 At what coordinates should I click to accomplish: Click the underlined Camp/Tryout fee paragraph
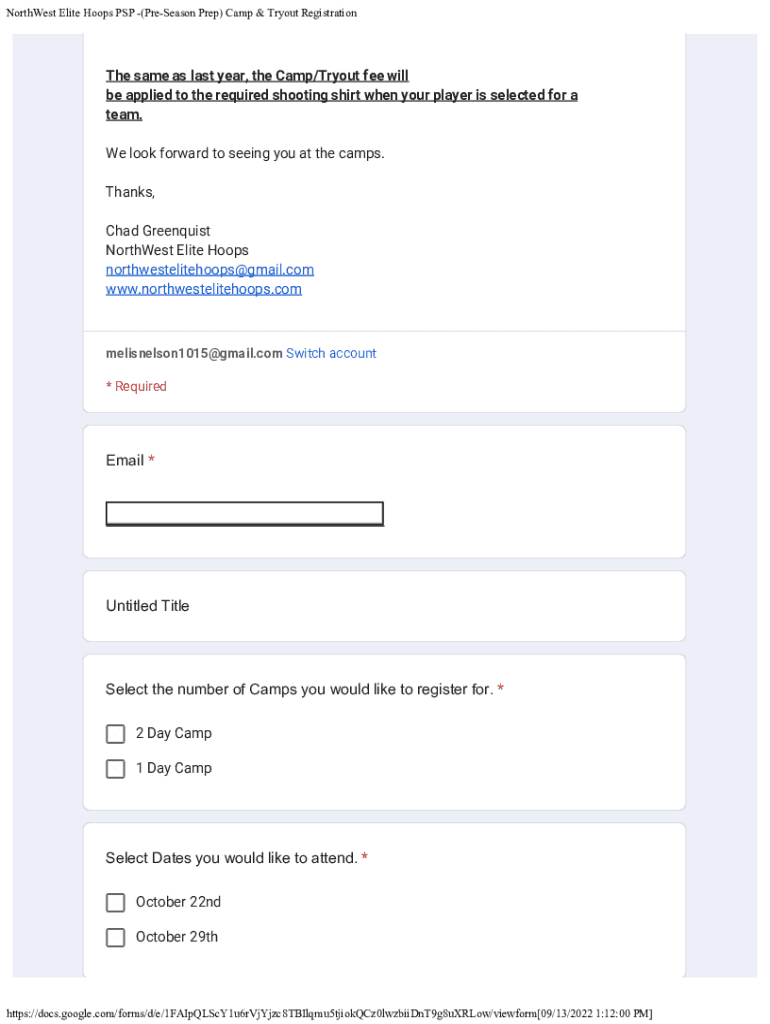click(x=341, y=95)
